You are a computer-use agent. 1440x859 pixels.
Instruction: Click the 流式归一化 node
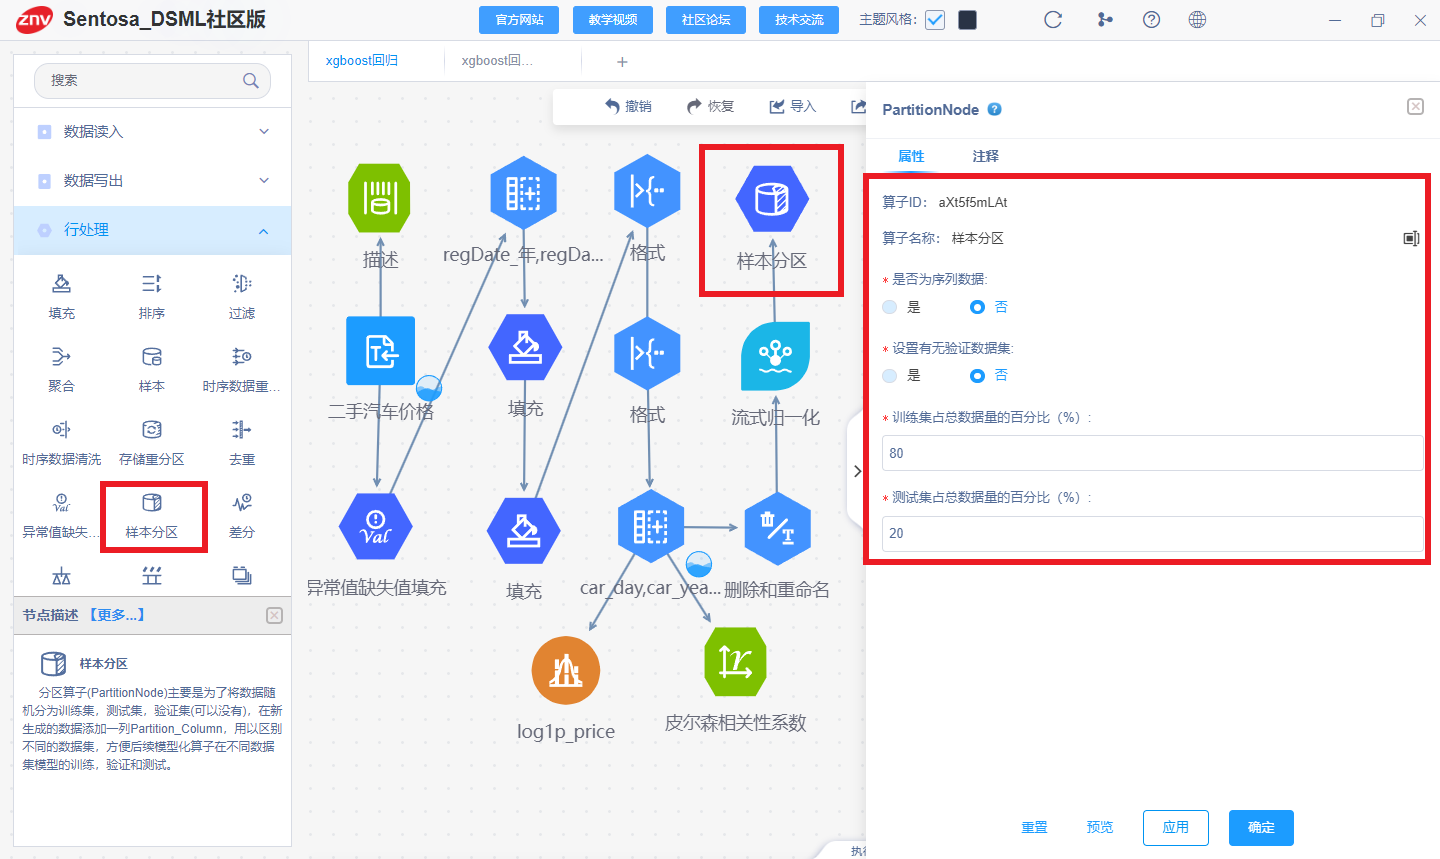point(775,357)
